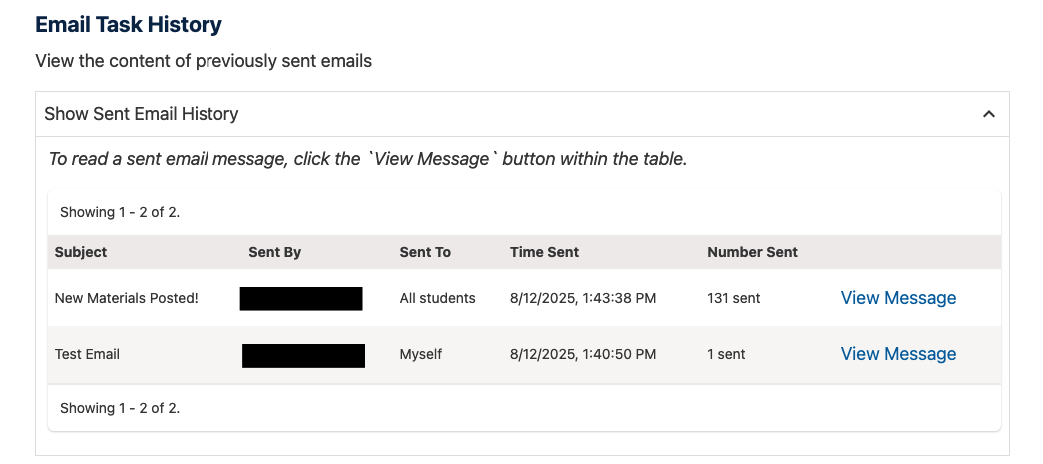
Task: Click the All students recipient cell
Action: 437,298
